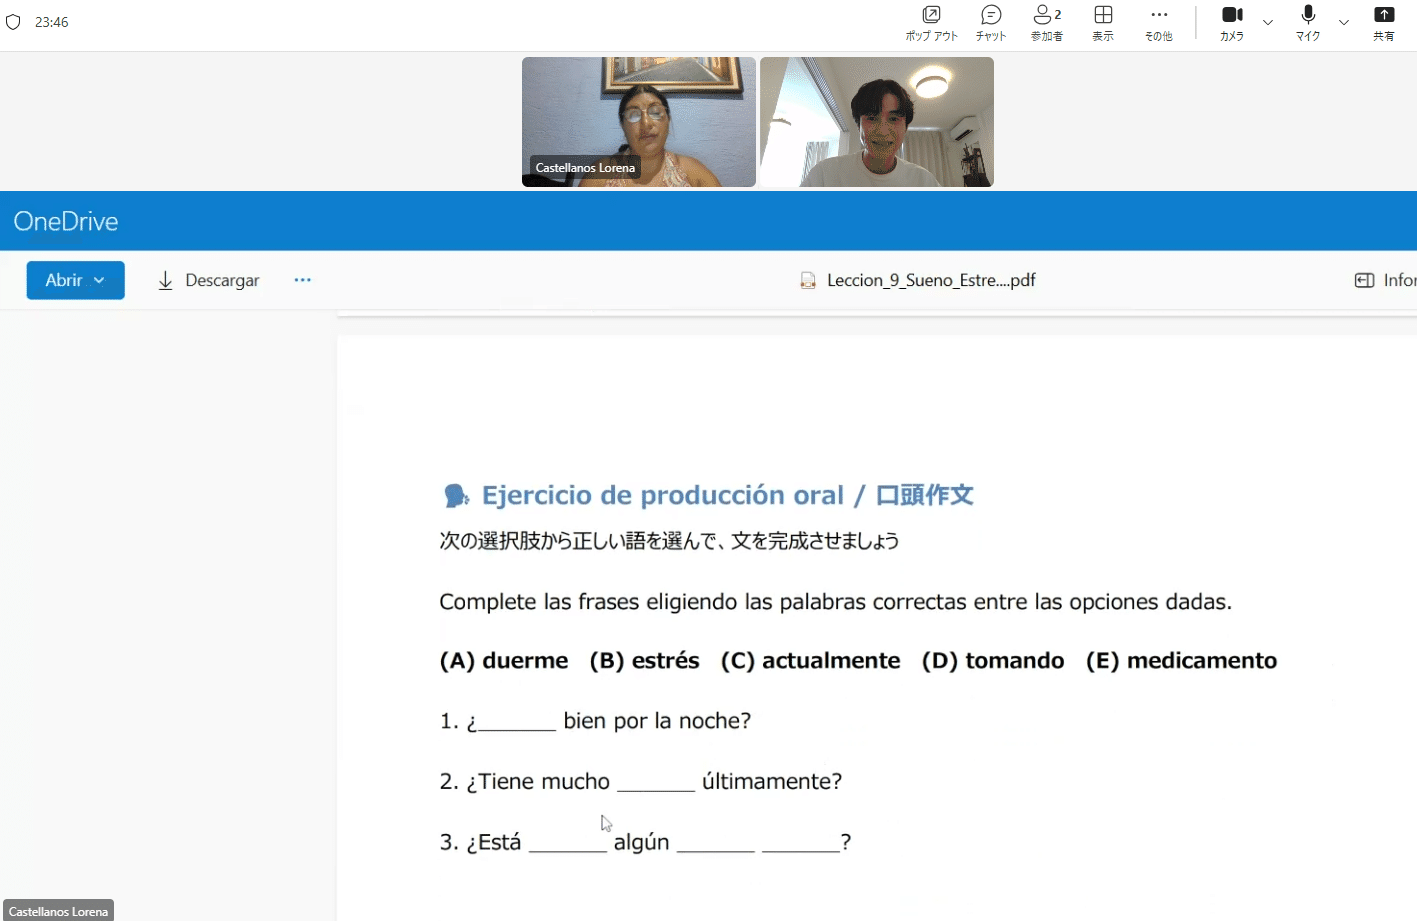Click sentence 2 about mucho últimamente
This screenshot has height=921, width=1417.
641,781
